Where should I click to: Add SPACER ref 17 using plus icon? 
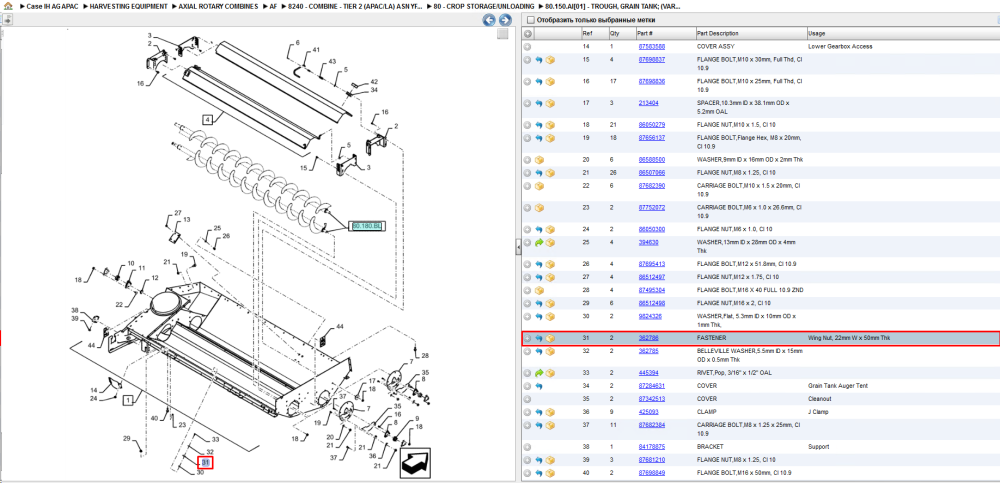(x=527, y=103)
